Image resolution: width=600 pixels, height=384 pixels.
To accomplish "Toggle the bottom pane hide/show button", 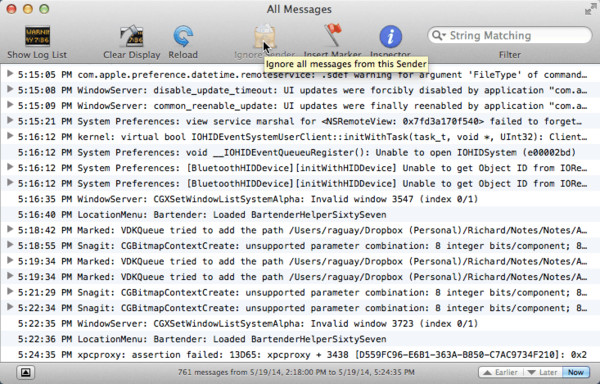I will (x=26, y=372).
